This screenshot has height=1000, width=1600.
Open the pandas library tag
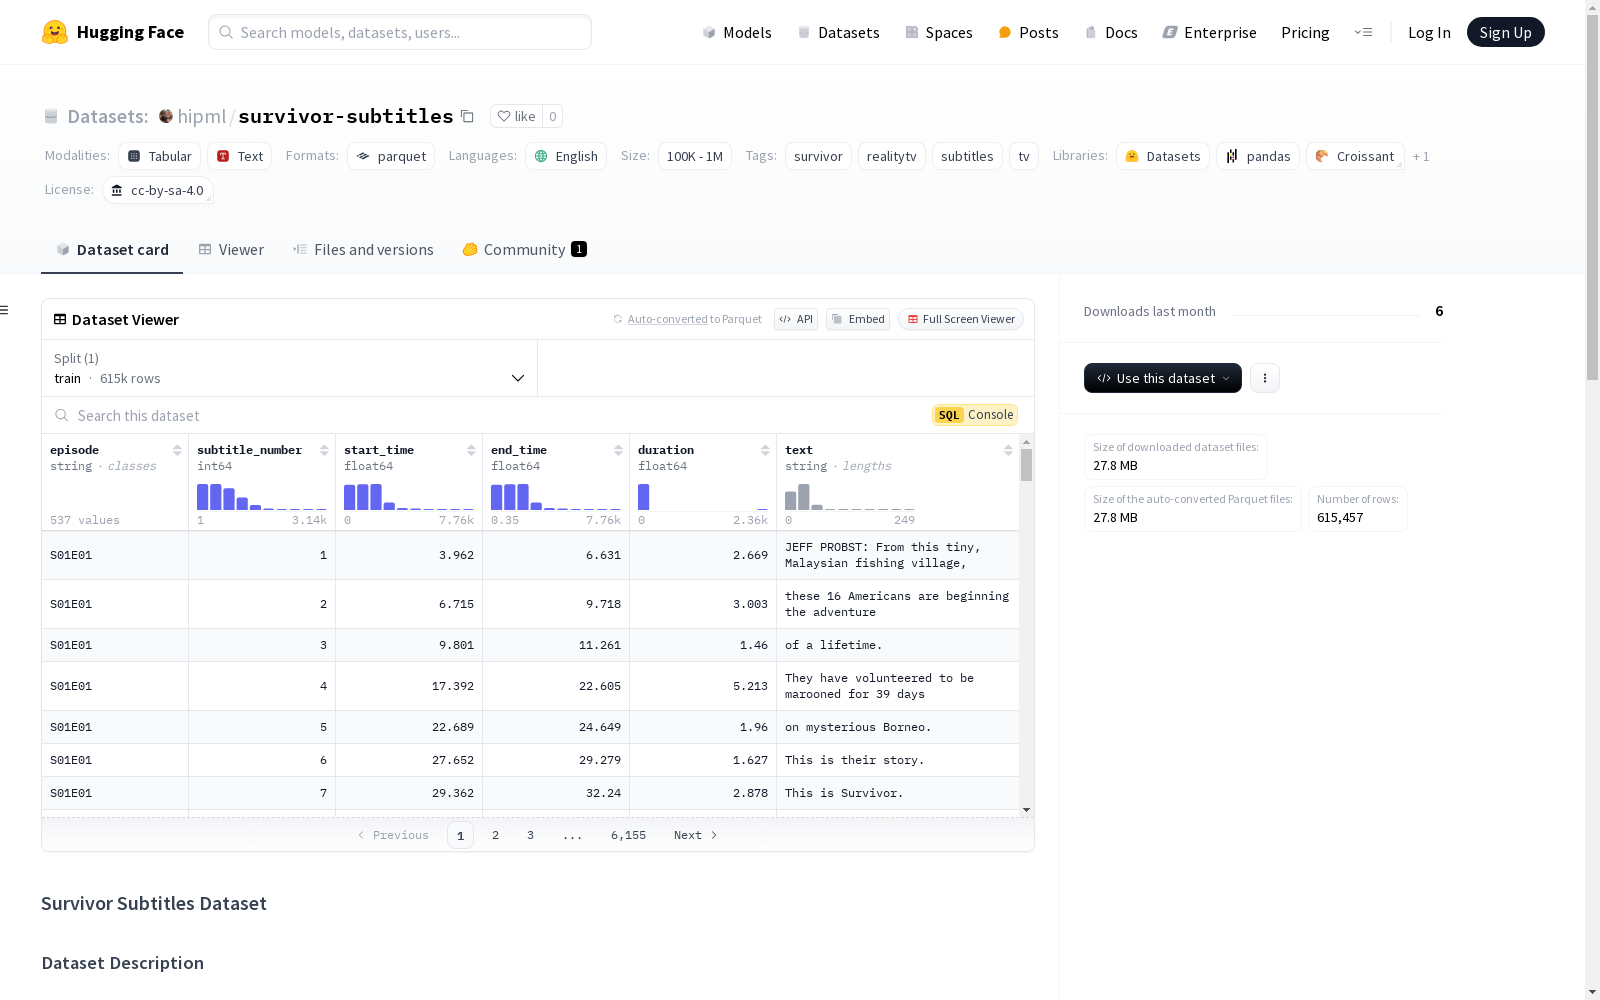tap(1258, 156)
